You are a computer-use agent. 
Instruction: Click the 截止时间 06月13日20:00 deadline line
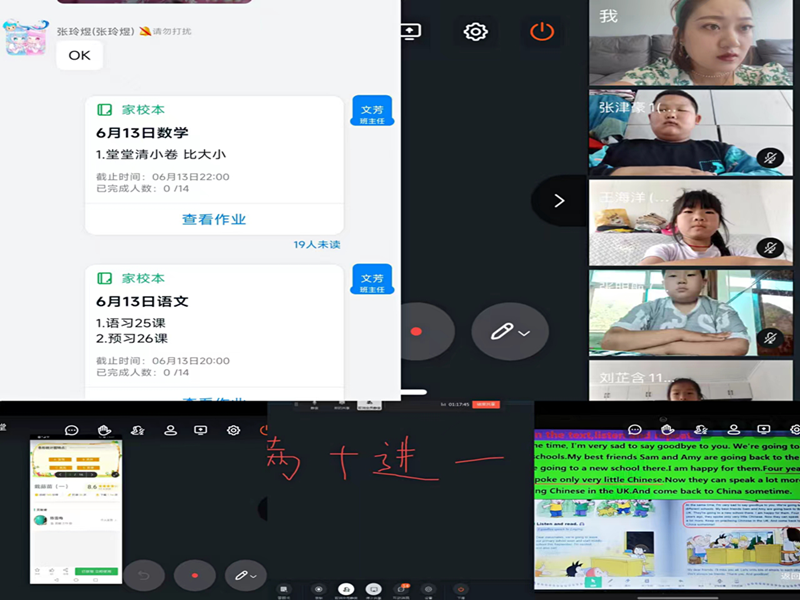click(x=163, y=361)
